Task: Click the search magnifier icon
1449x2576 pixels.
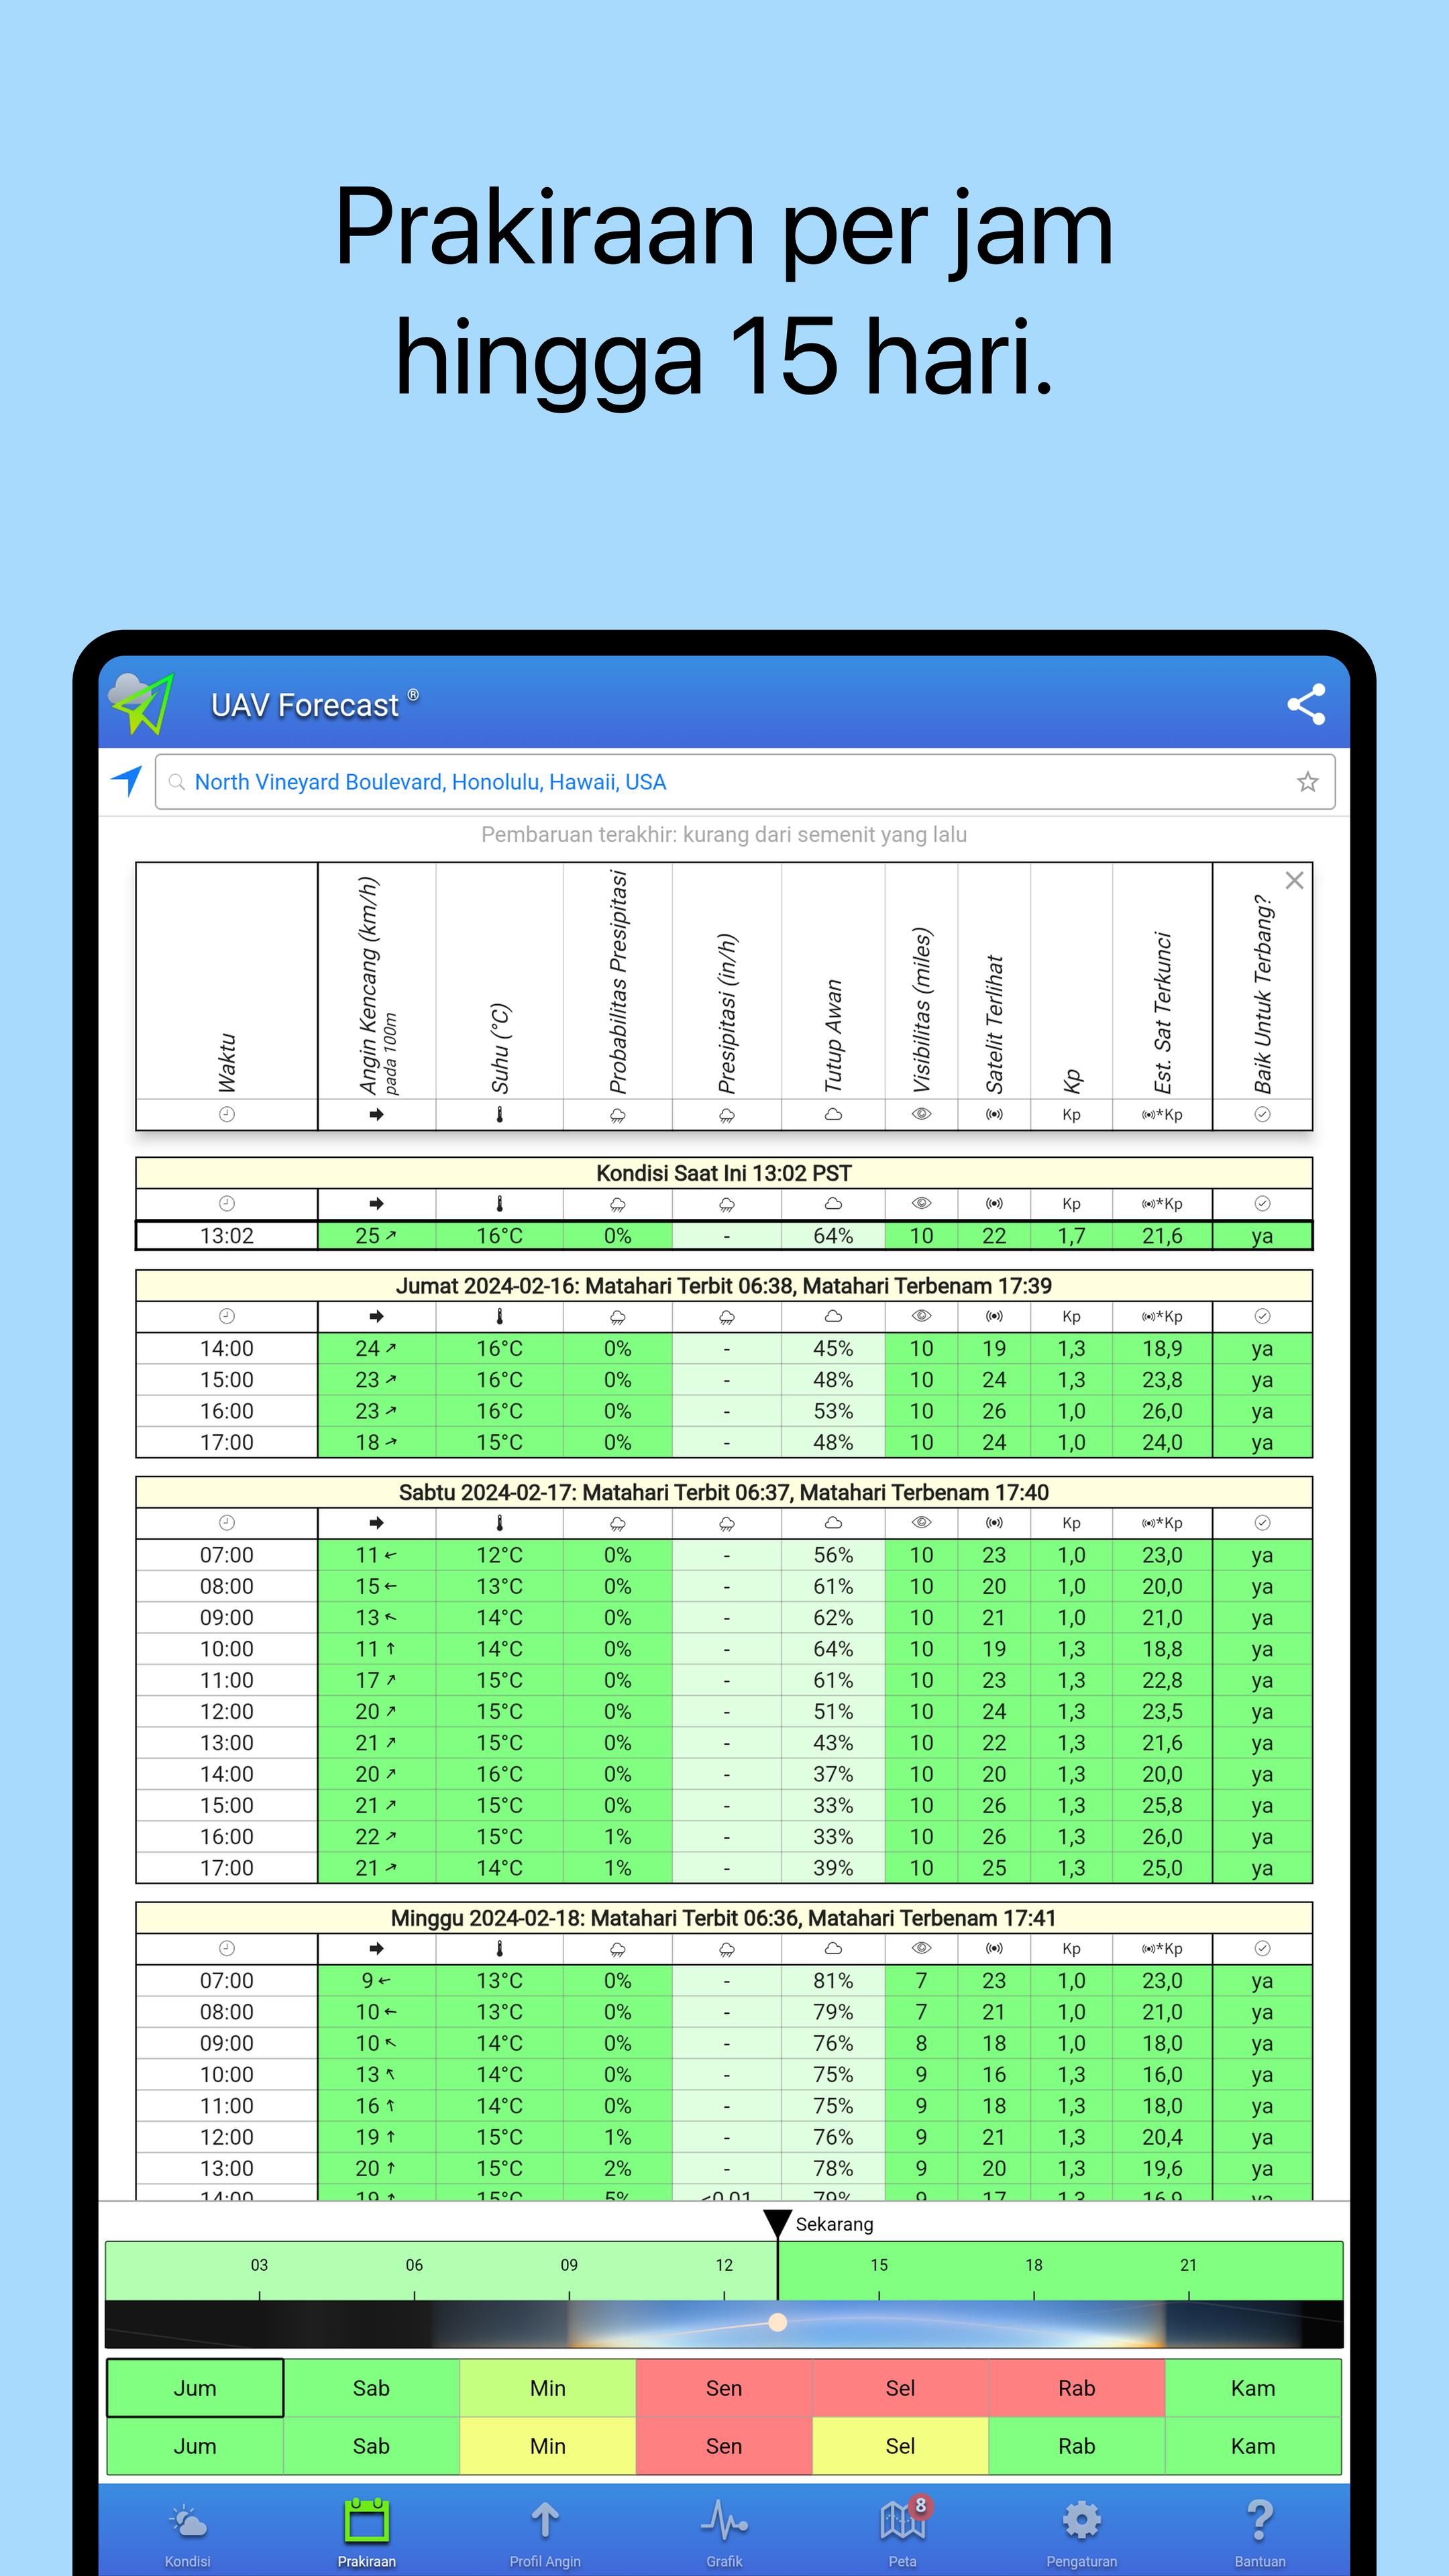Action: [177, 782]
